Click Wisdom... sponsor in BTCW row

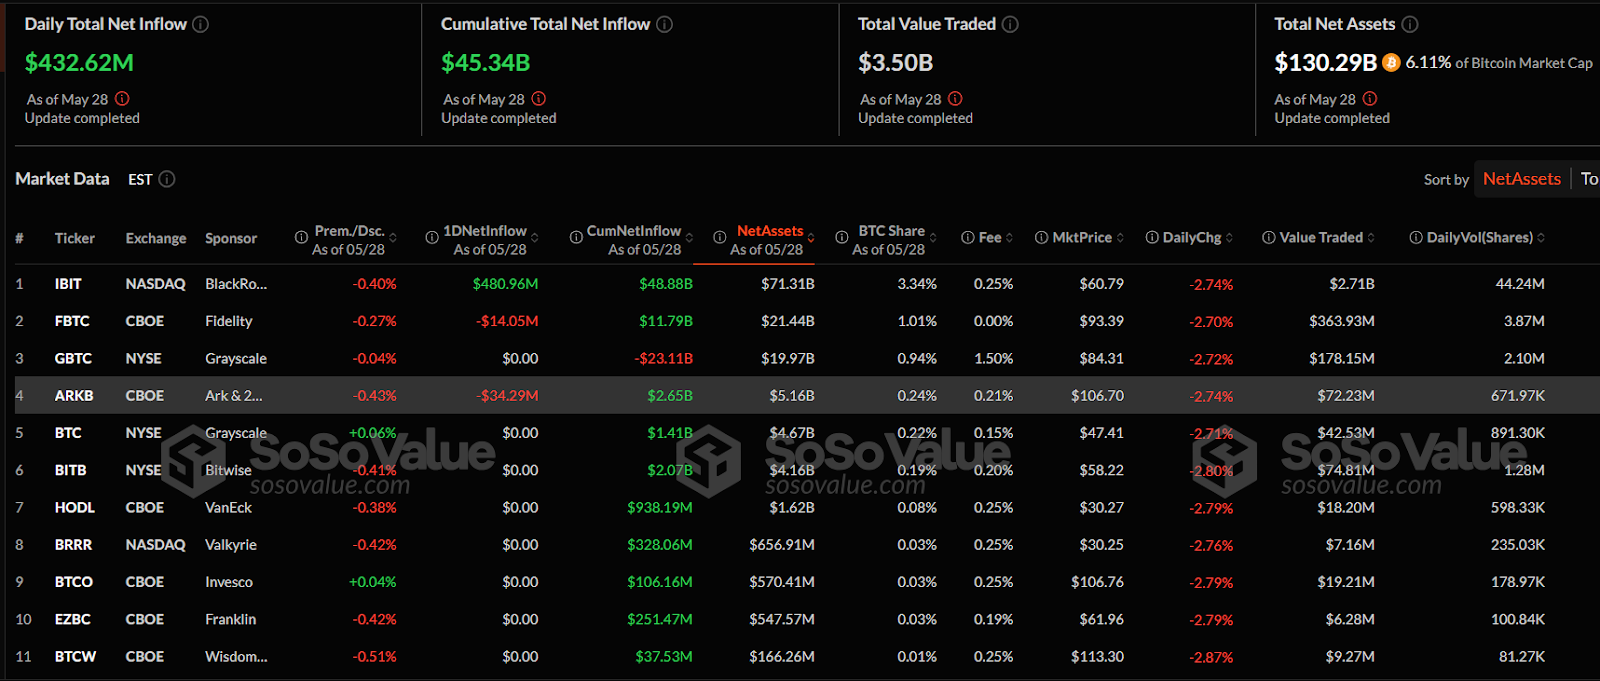coord(236,656)
